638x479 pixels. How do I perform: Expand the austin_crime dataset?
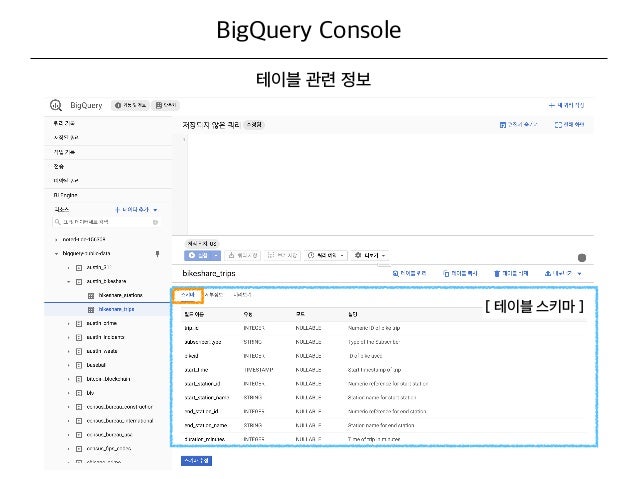(68, 324)
